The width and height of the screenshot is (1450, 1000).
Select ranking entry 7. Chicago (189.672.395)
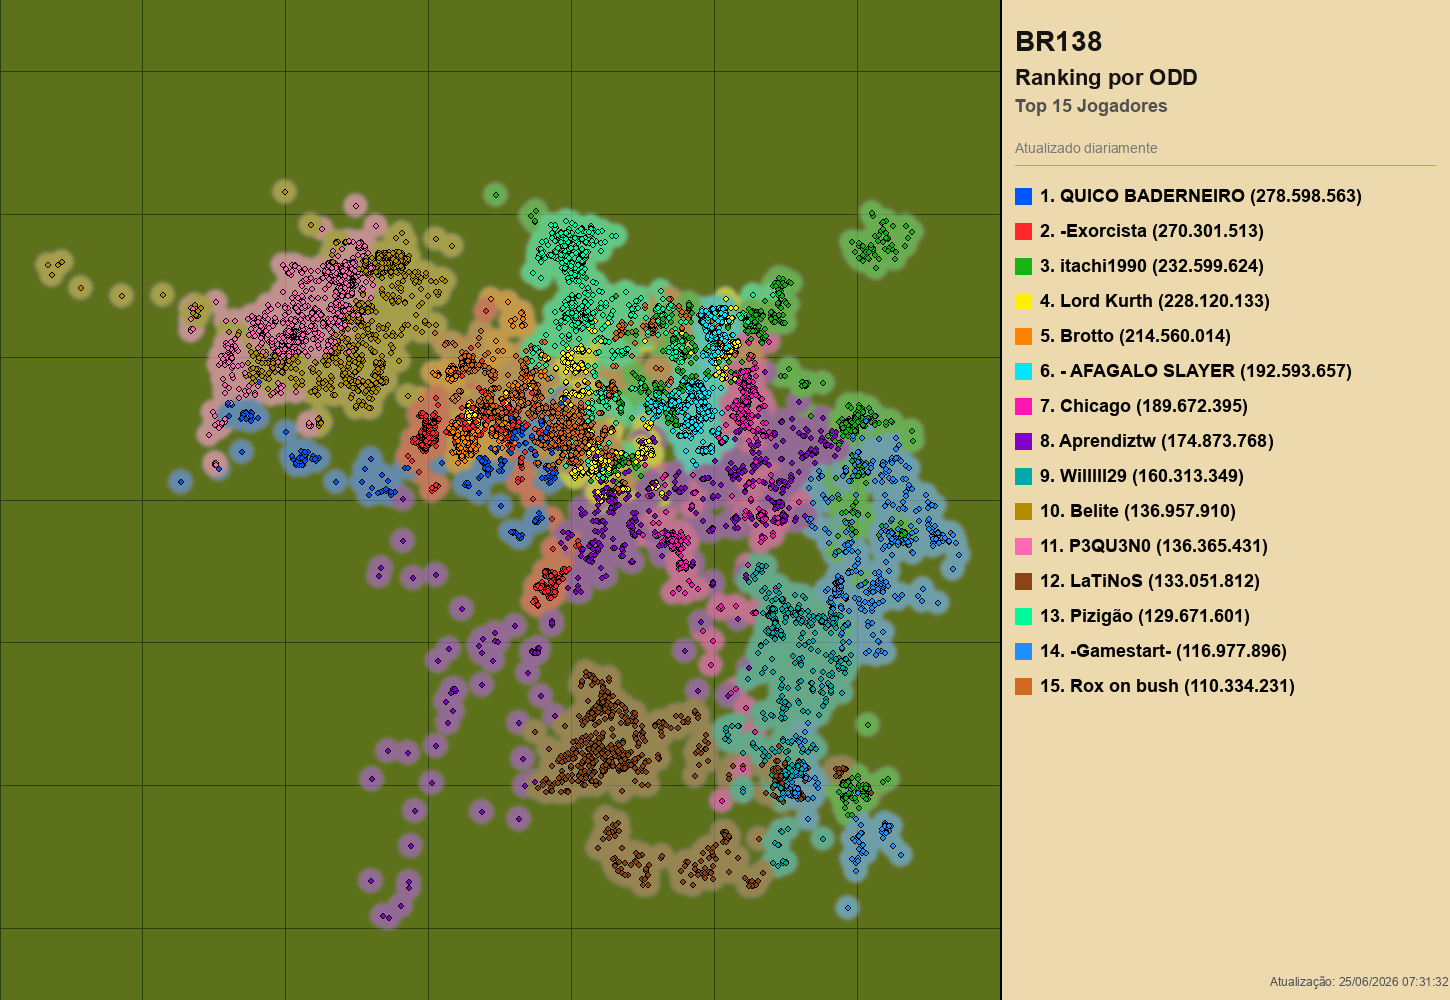pyautogui.click(x=1144, y=406)
